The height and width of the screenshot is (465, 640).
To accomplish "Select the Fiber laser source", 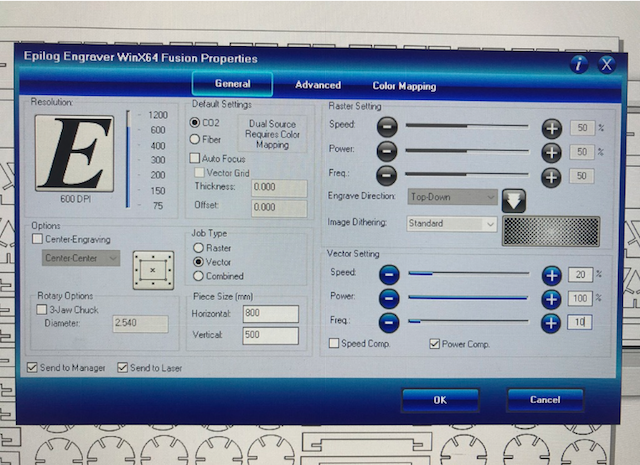I will point(195,139).
